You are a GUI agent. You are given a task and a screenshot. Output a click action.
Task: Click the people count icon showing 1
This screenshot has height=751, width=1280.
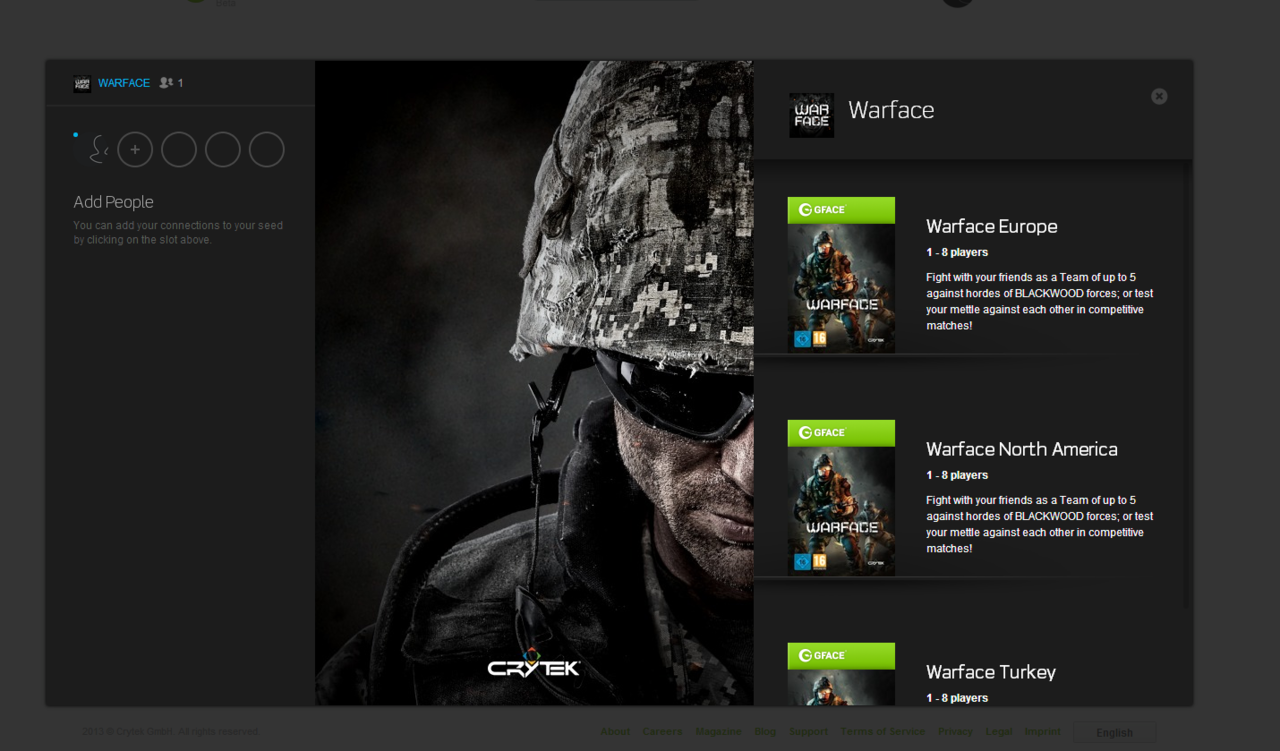click(166, 83)
